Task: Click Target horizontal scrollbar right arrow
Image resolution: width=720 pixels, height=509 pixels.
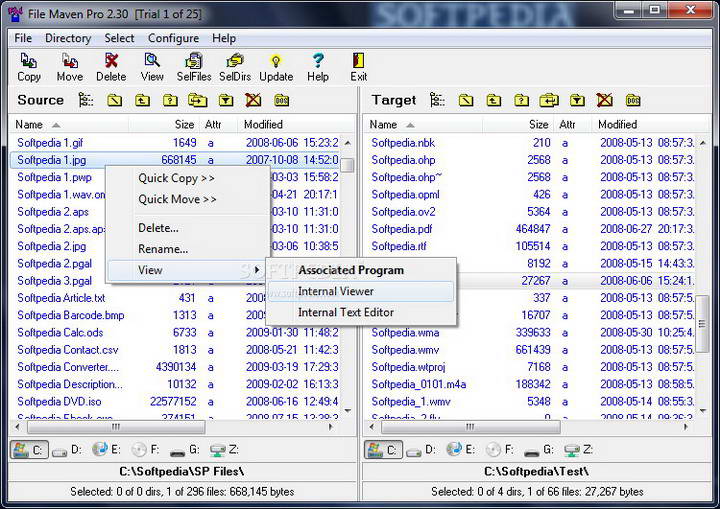Action: [x=685, y=427]
